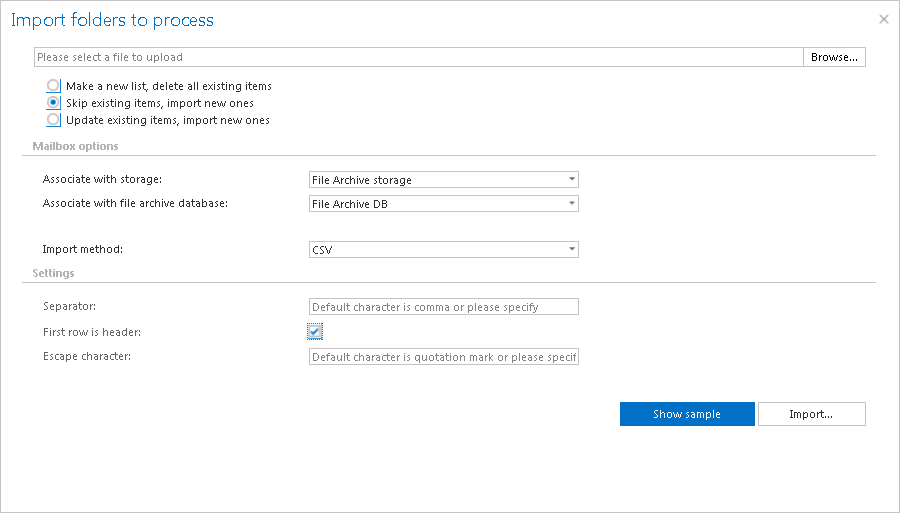Click the 'Settings' section heading
Viewport: 900px width, 513px height.
(53, 272)
